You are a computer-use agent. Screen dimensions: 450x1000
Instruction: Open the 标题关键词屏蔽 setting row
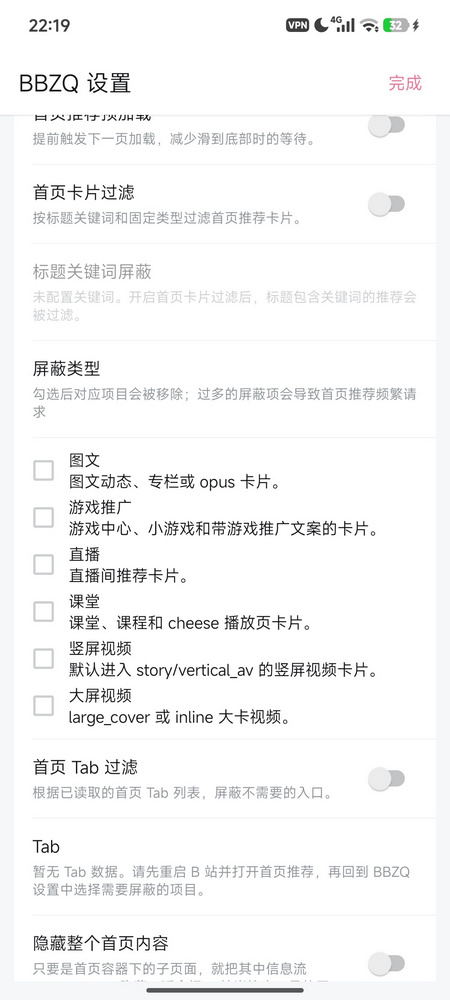point(225,291)
